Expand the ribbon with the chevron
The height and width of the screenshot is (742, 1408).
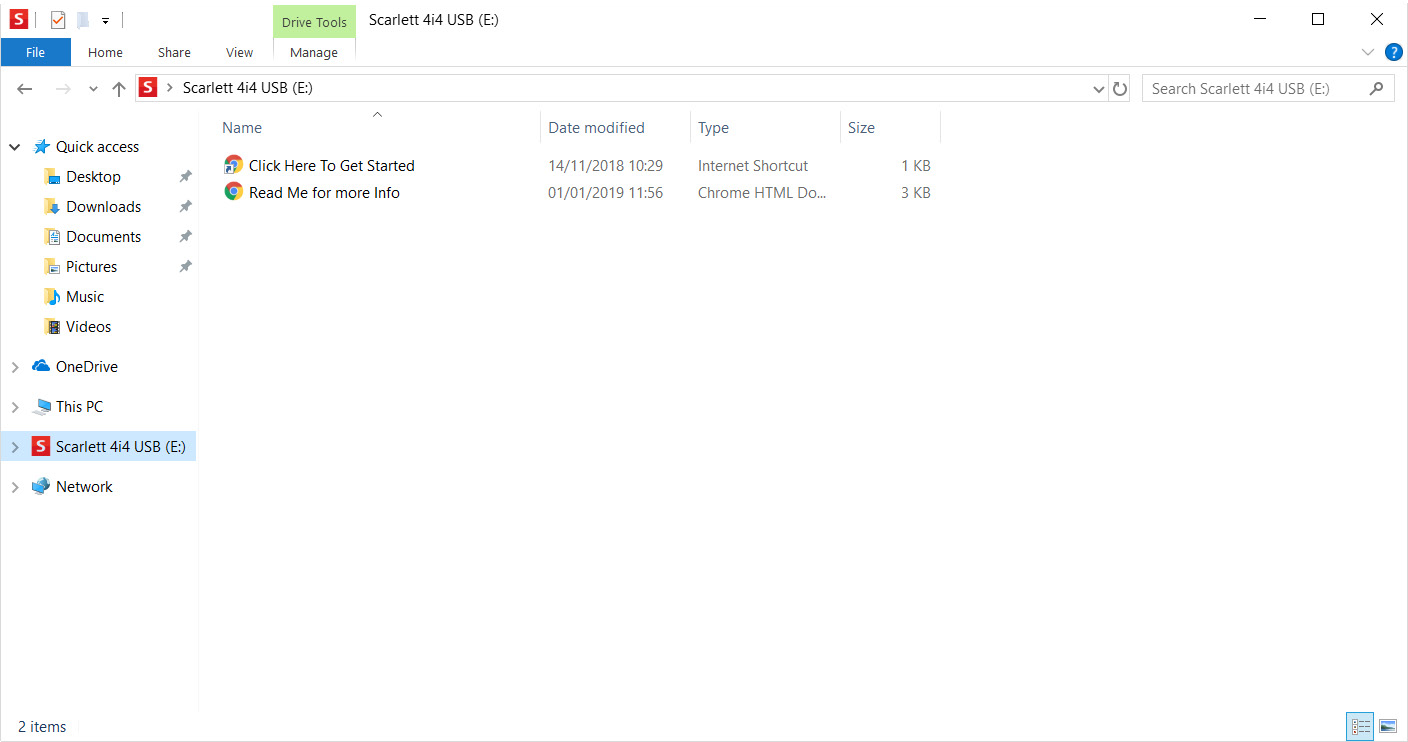point(1368,52)
